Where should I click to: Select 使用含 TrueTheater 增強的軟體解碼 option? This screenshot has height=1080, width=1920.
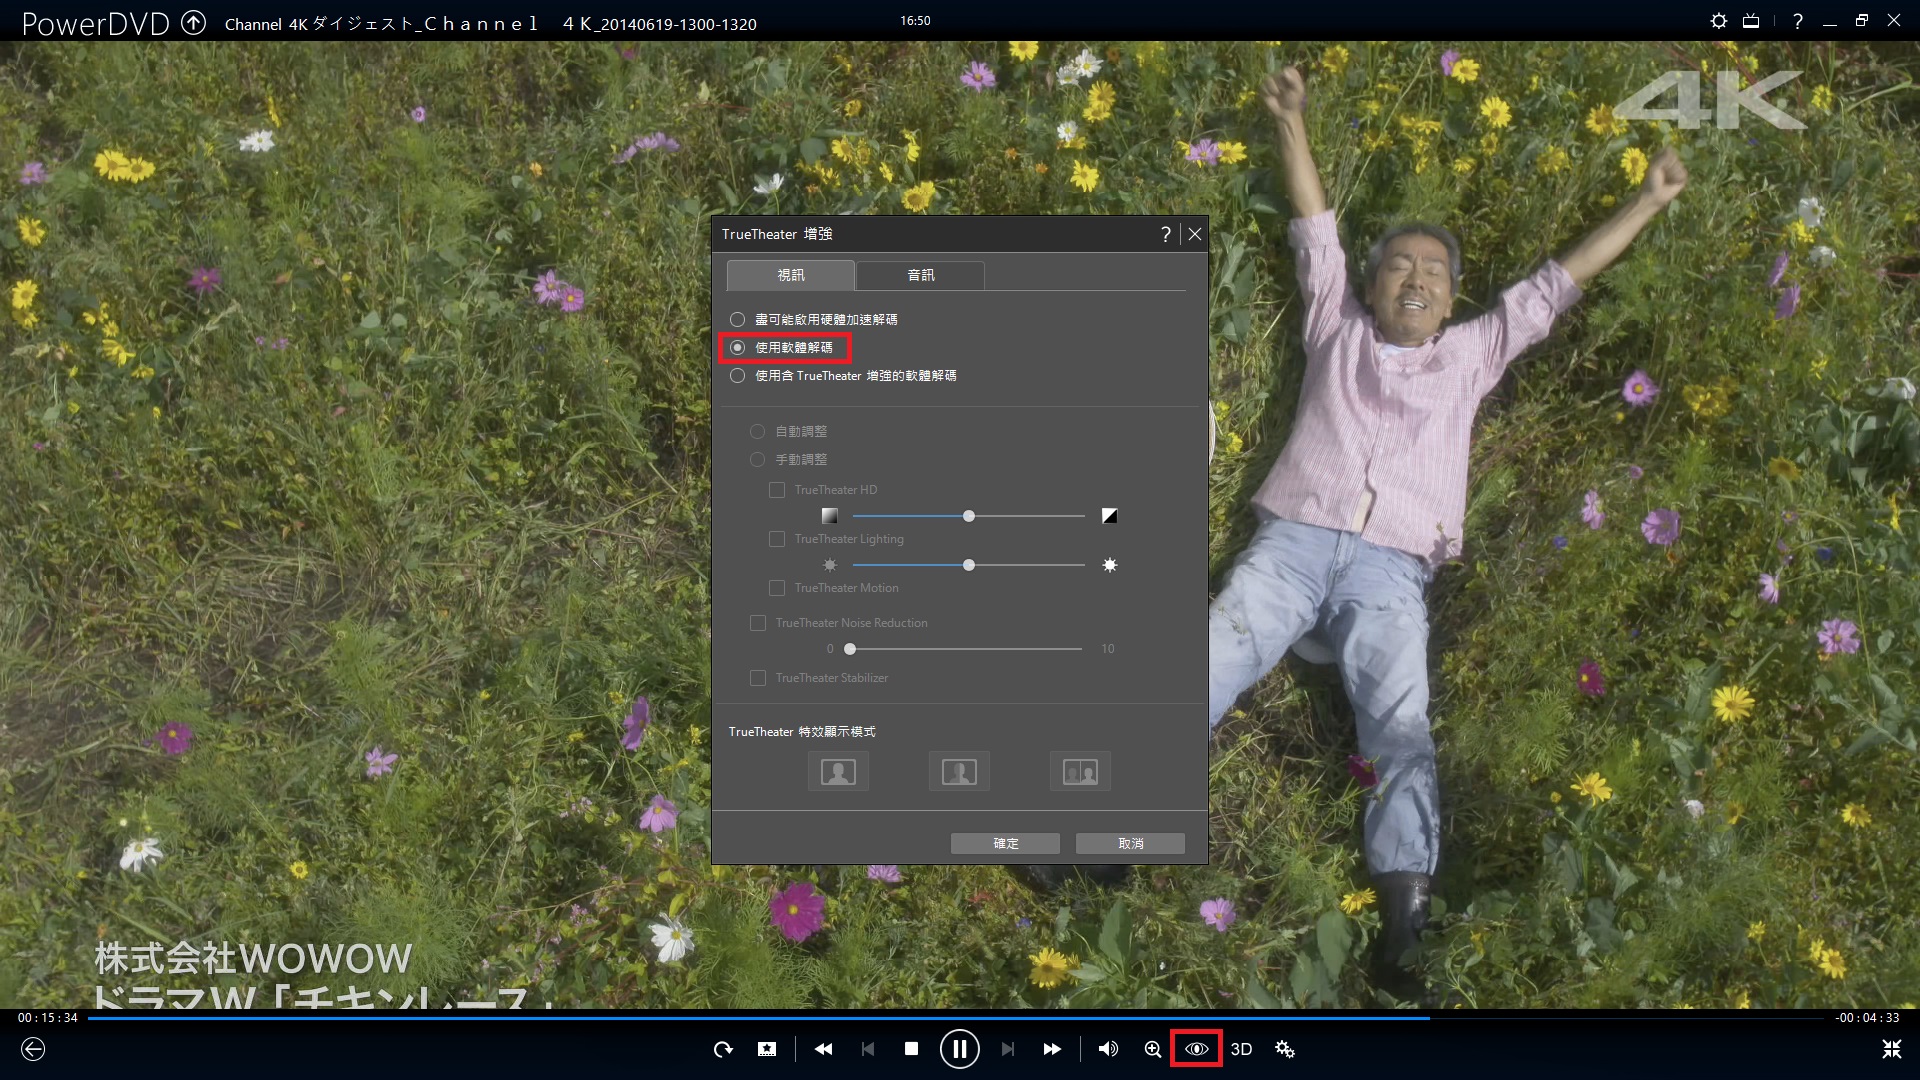pyautogui.click(x=738, y=376)
